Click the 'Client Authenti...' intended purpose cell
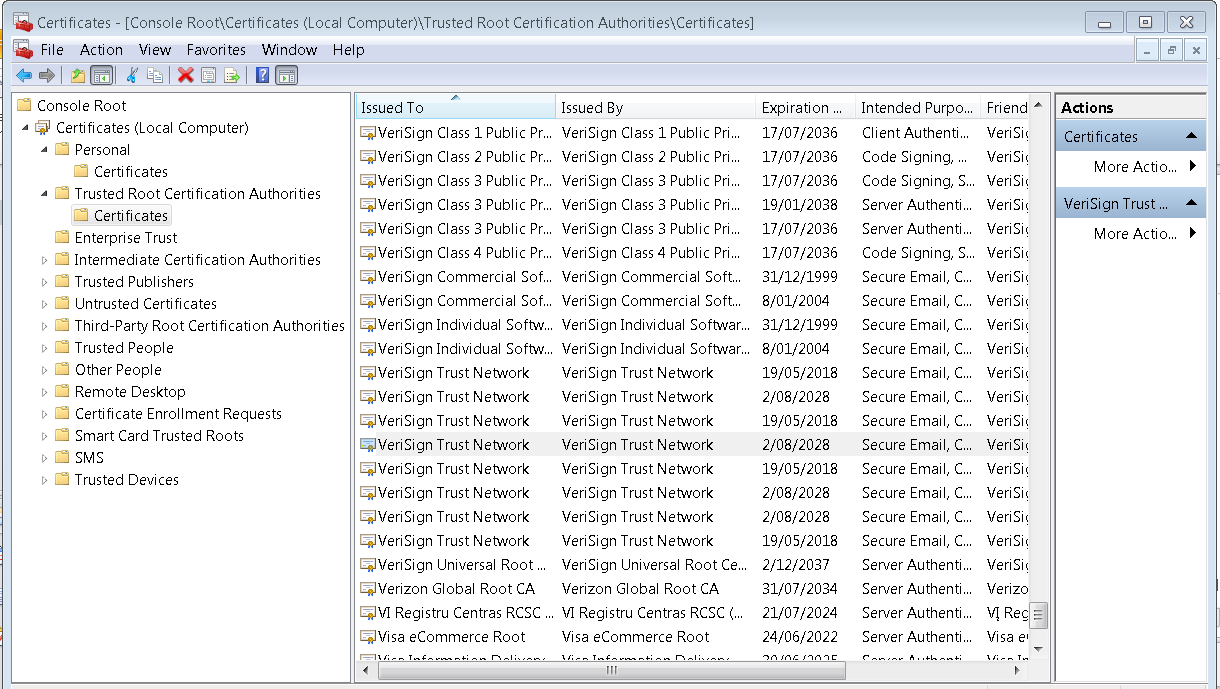 click(x=916, y=133)
